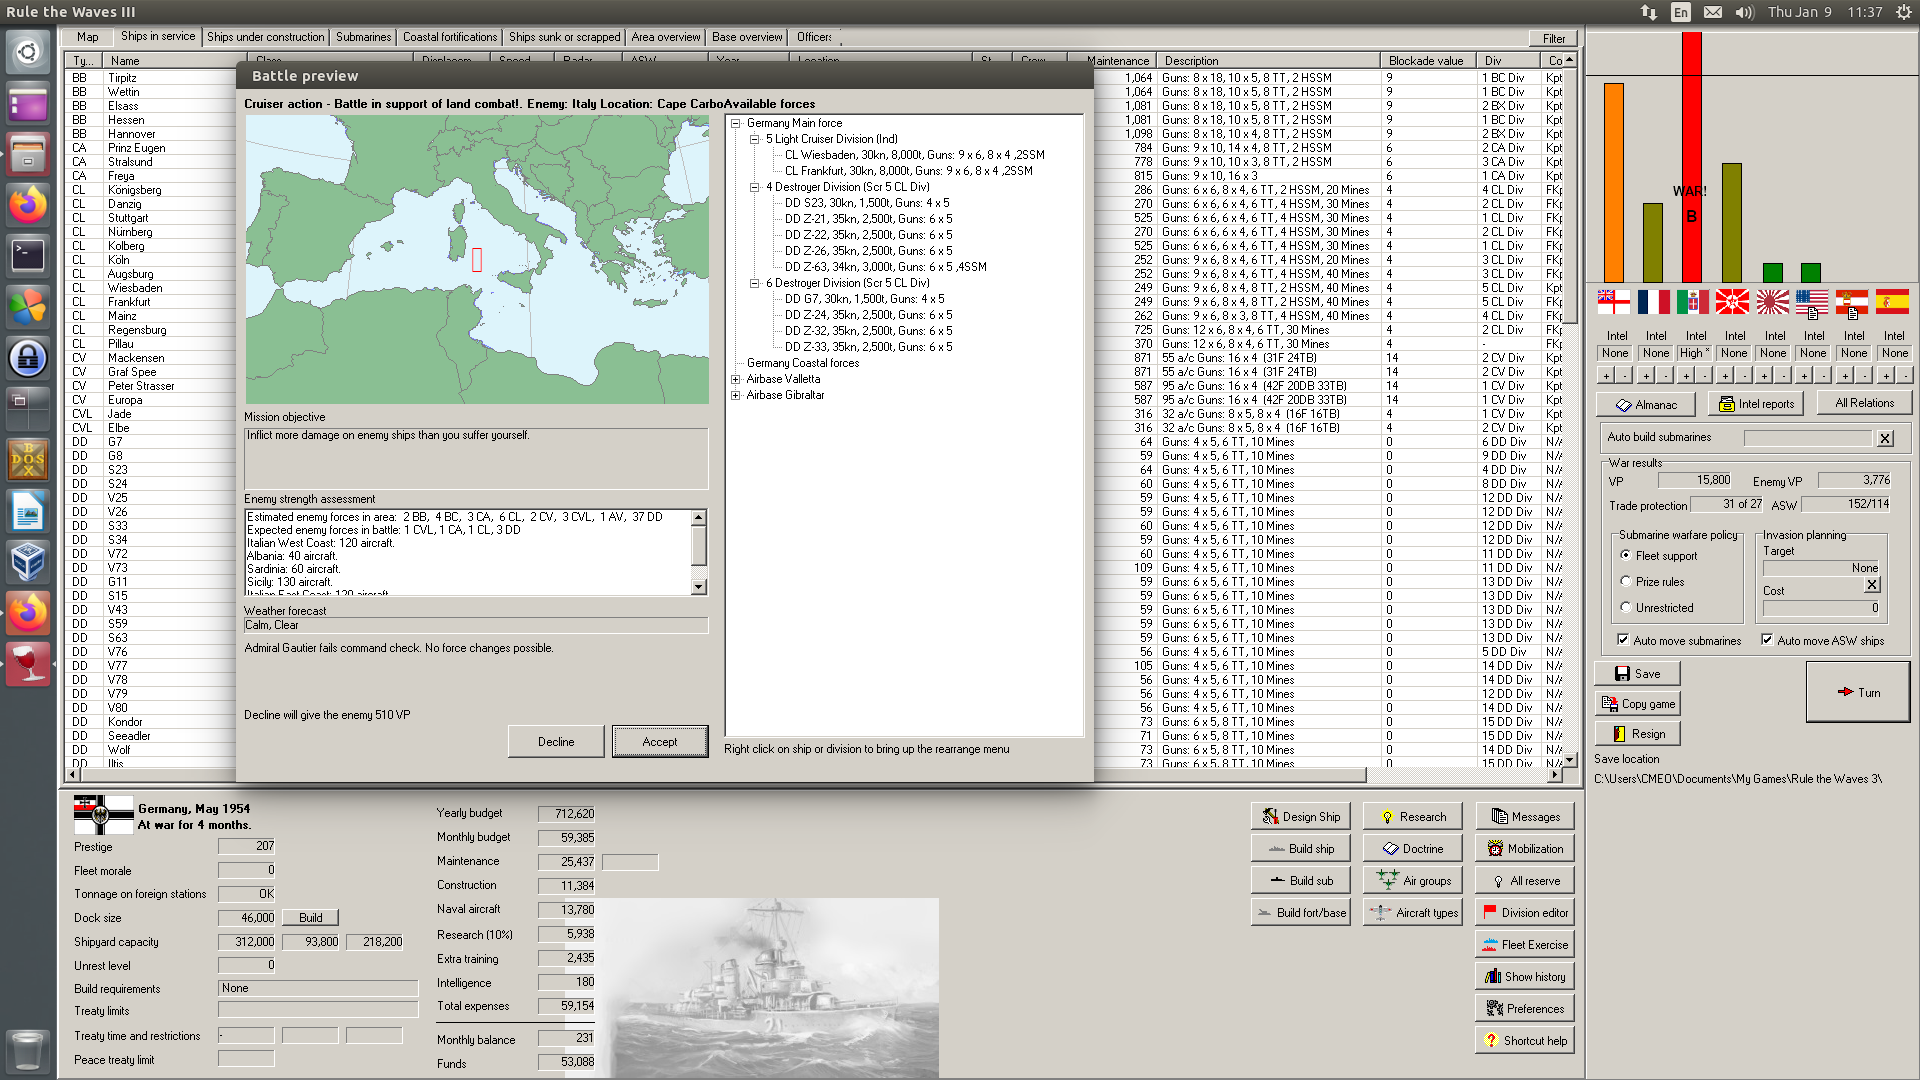1920x1080 pixels.
Task: Open Ships sunk or scrapped tab
Action: (x=564, y=37)
